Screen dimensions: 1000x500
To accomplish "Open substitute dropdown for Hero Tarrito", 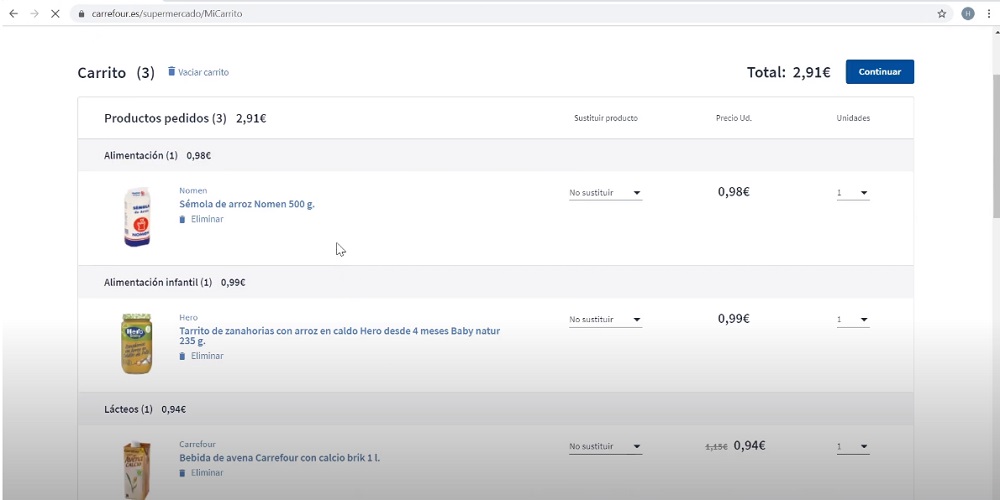I will pyautogui.click(x=605, y=320).
